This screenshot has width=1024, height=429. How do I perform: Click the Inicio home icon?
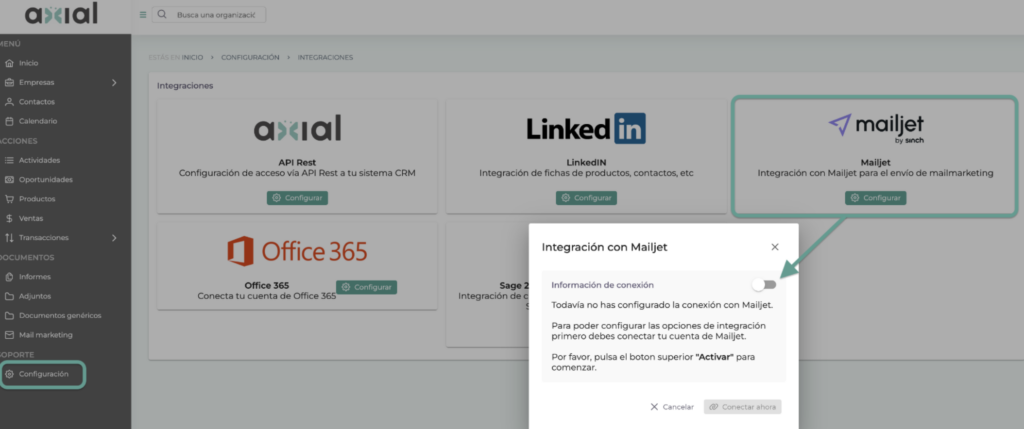tap(9, 63)
